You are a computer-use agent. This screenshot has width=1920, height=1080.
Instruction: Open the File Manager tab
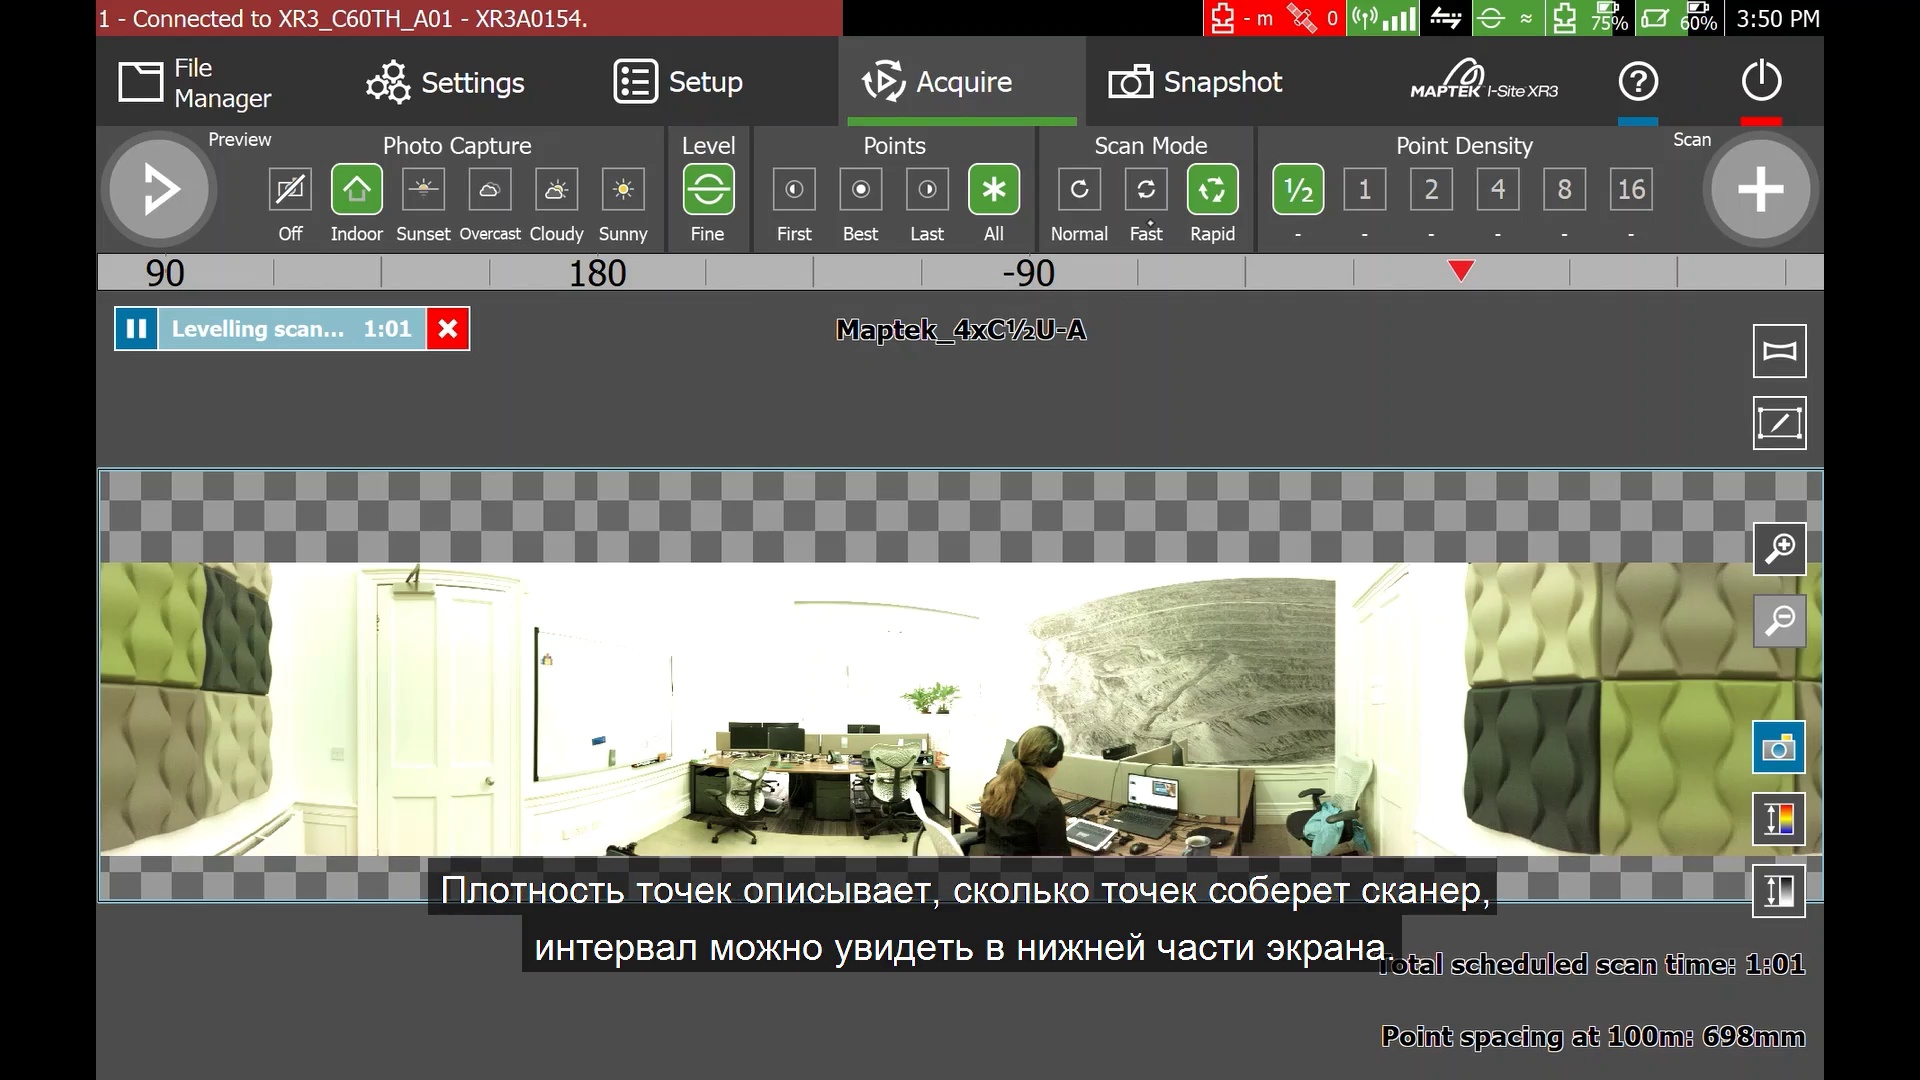pyautogui.click(x=196, y=83)
